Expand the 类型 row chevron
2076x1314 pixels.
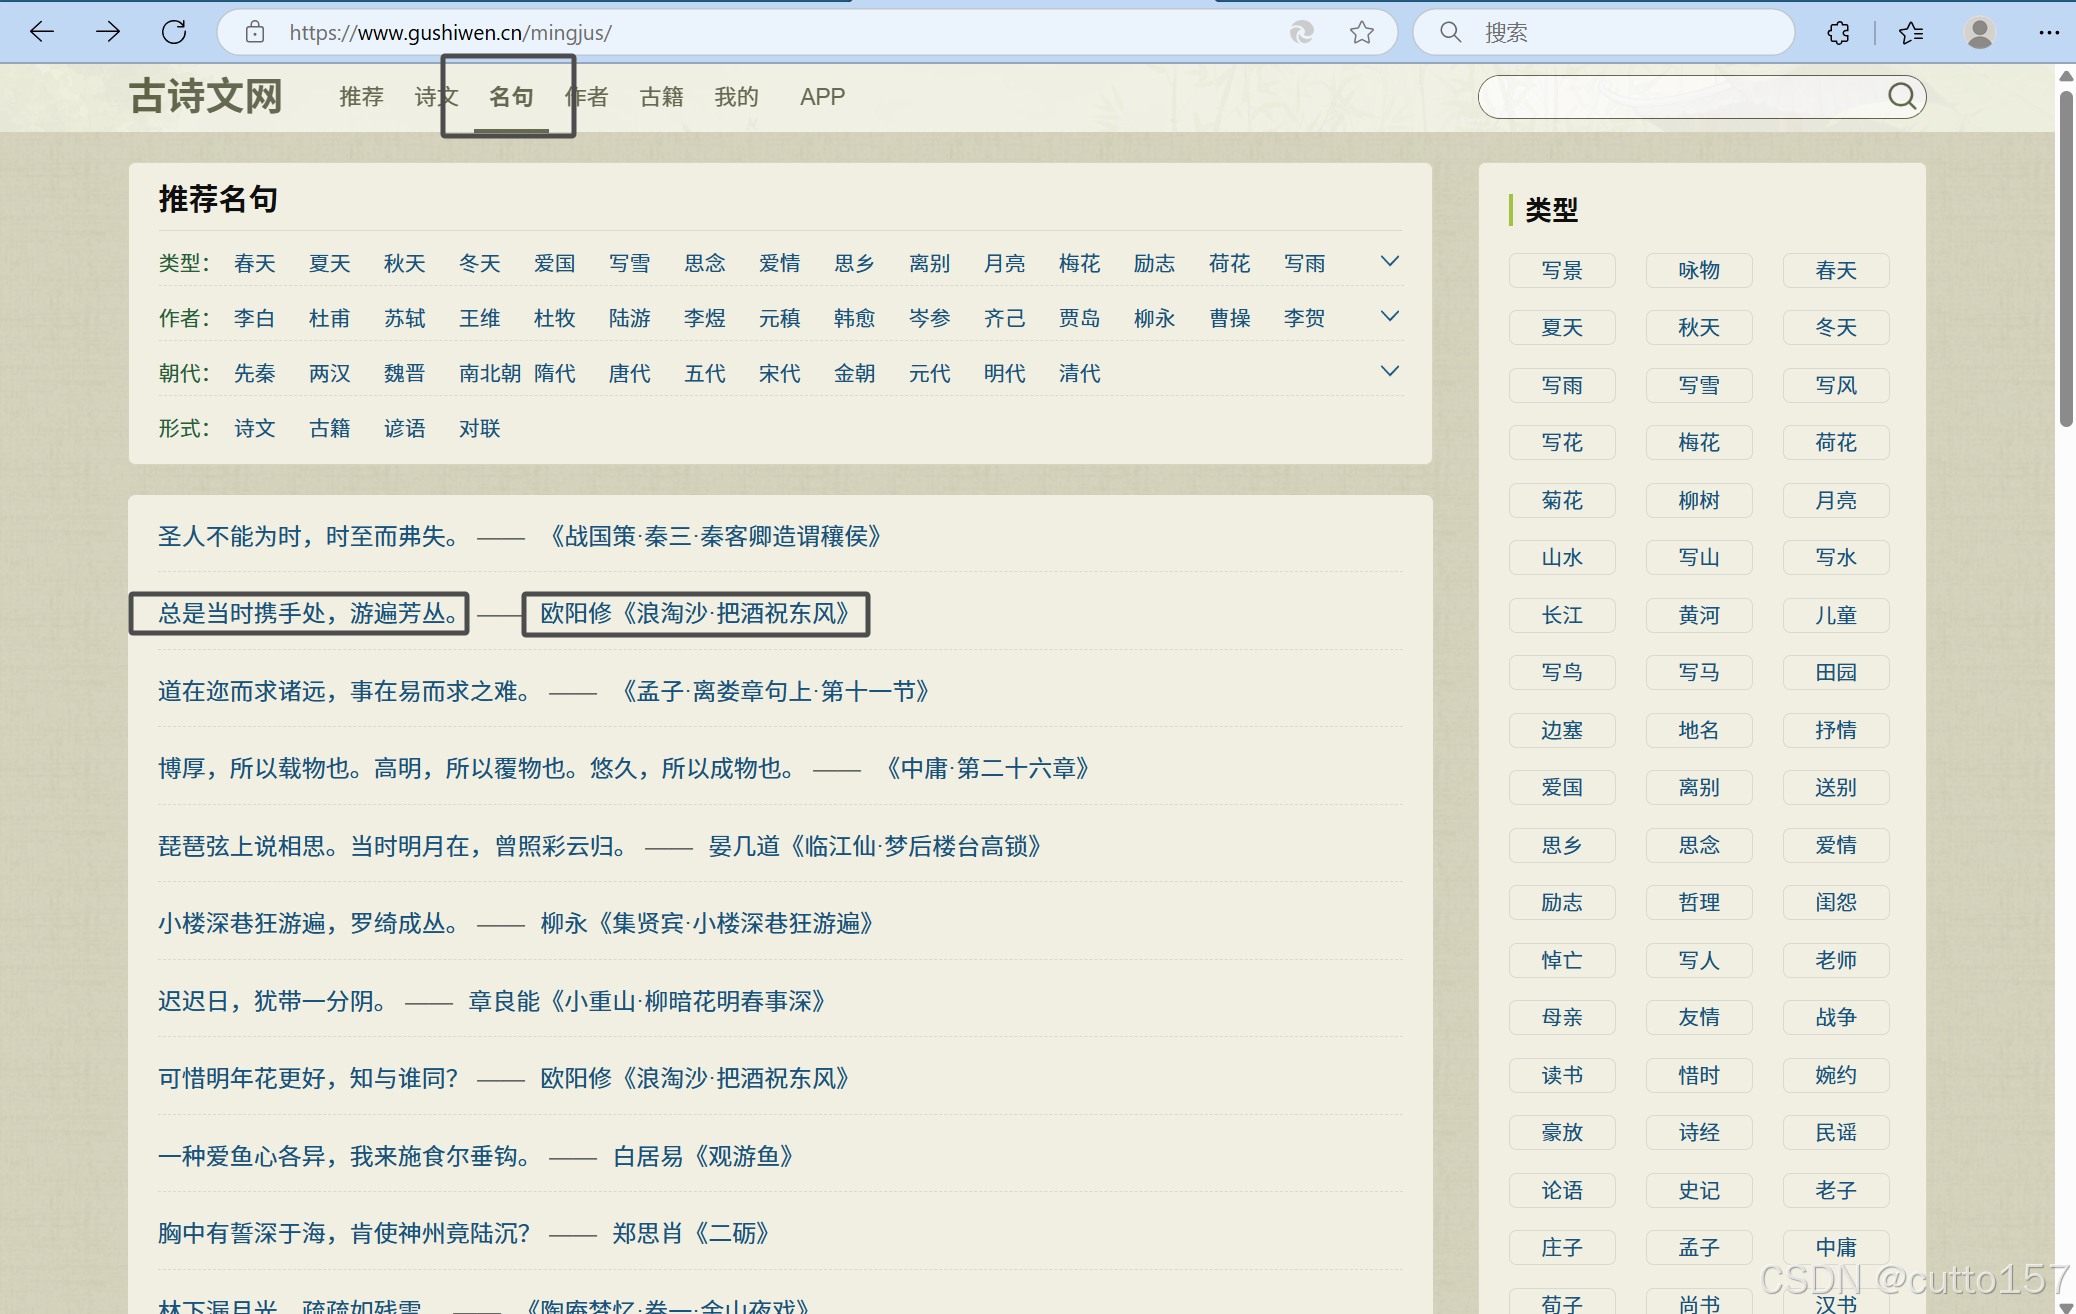pyautogui.click(x=1389, y=262)
